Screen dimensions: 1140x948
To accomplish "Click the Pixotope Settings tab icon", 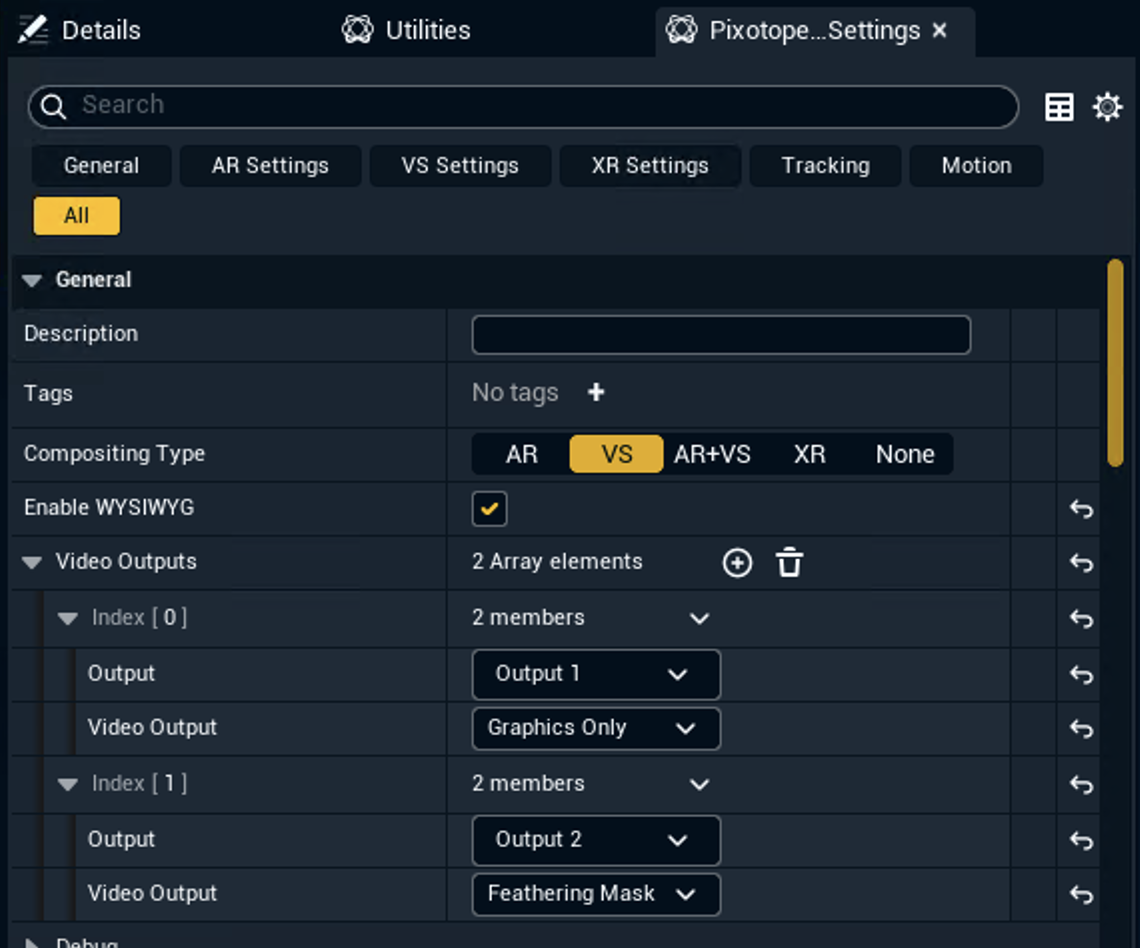I will (681, 30).
